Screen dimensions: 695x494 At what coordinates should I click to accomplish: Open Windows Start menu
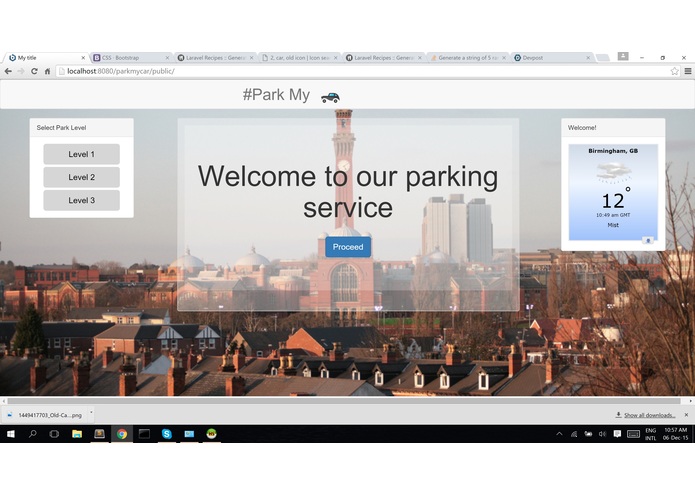11,434
